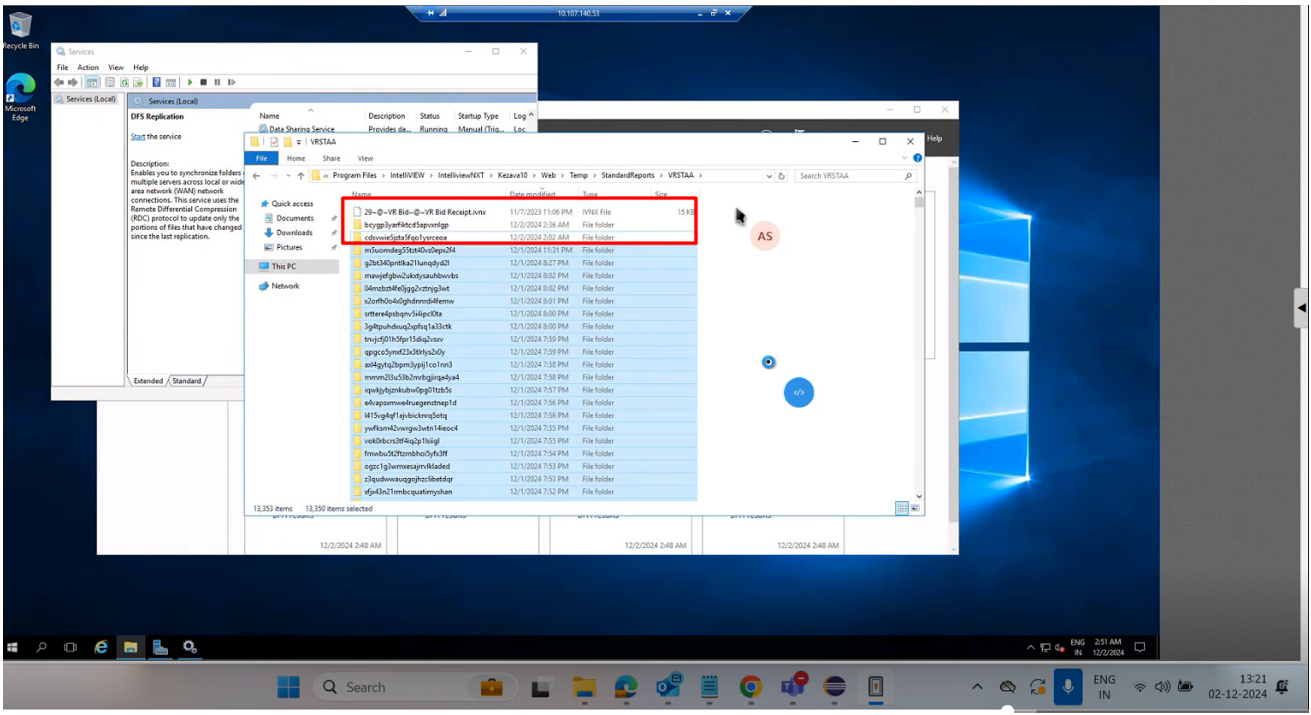The height and width of the screenshot is (715, 1311).
Task: Select This PC in navigation pane
Action: tap(284, 266)
